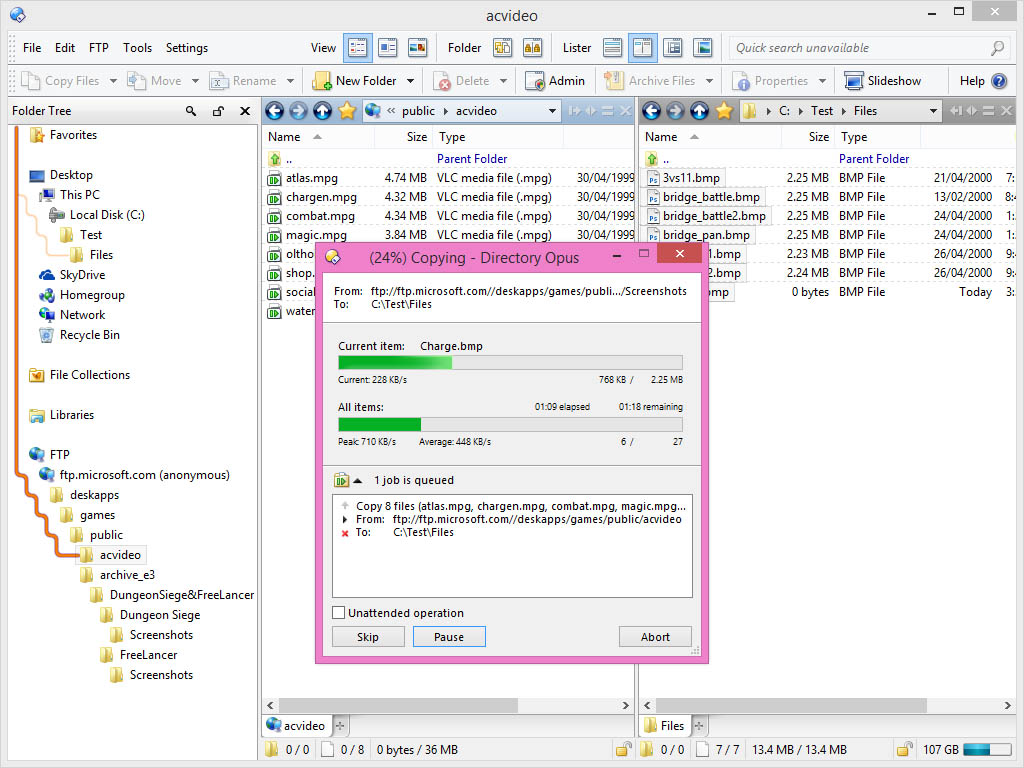
Task: Click All items progress bar
Action: [510, 424]
